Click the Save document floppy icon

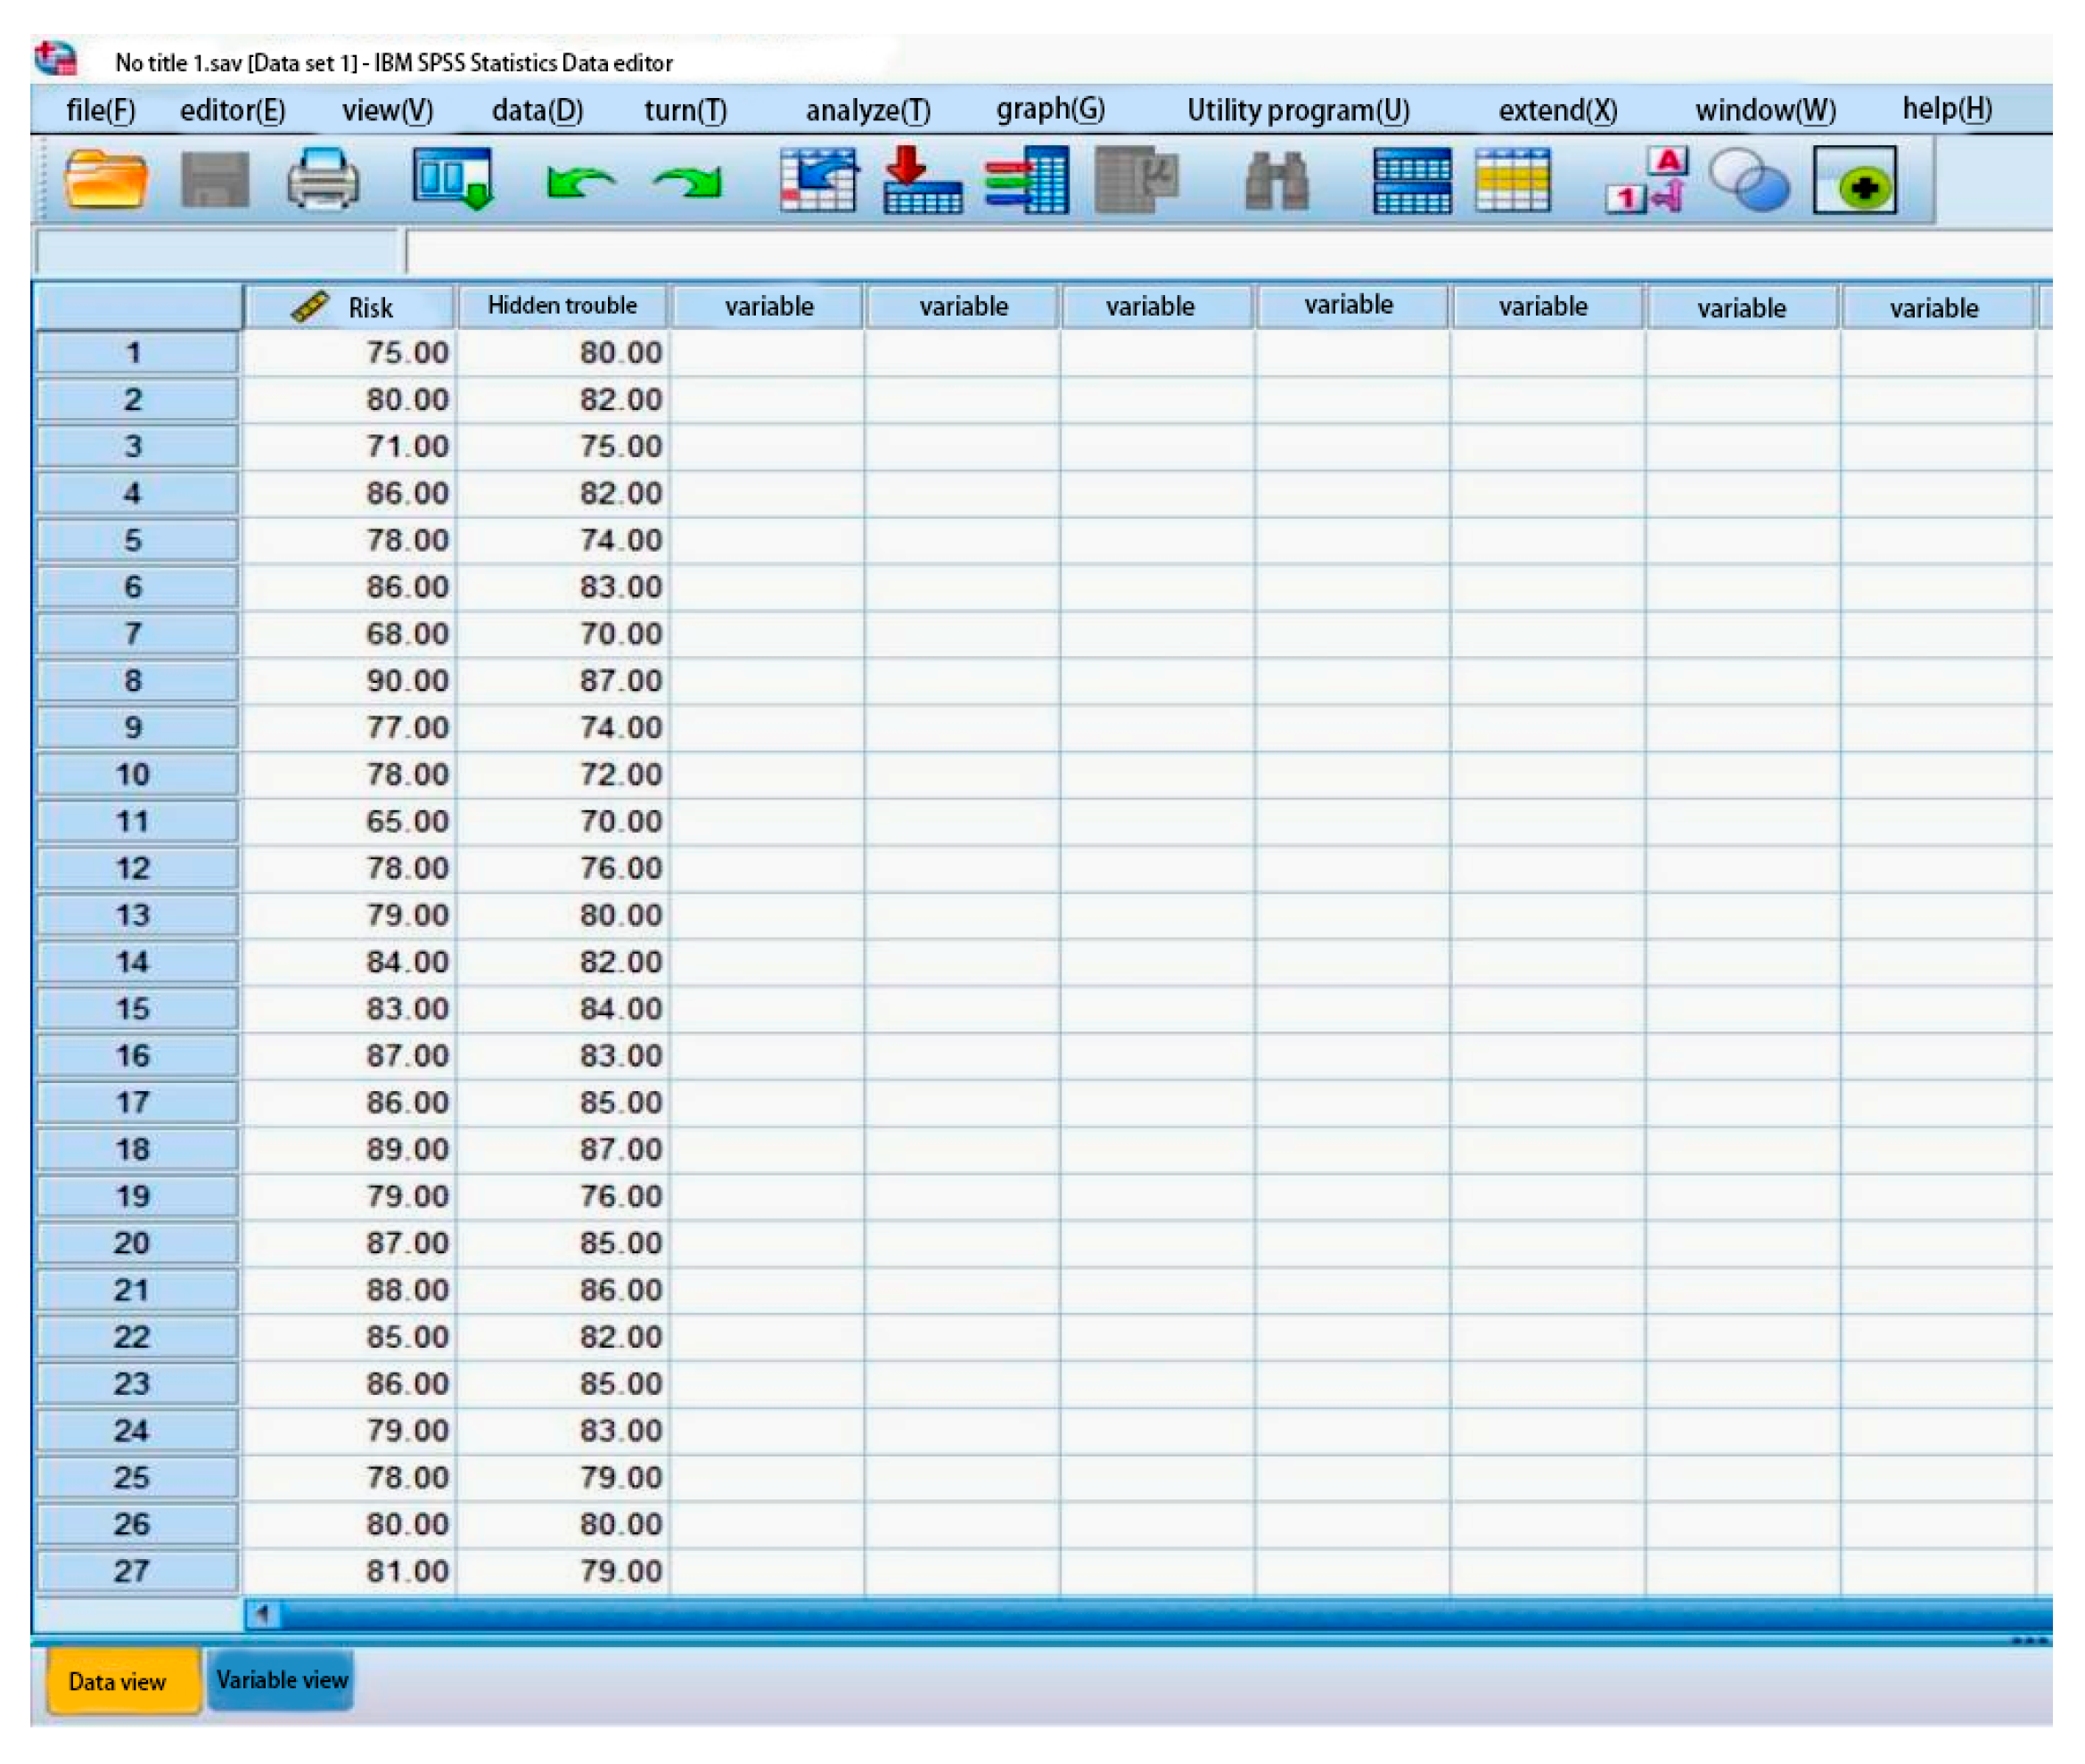coord(215,180)
